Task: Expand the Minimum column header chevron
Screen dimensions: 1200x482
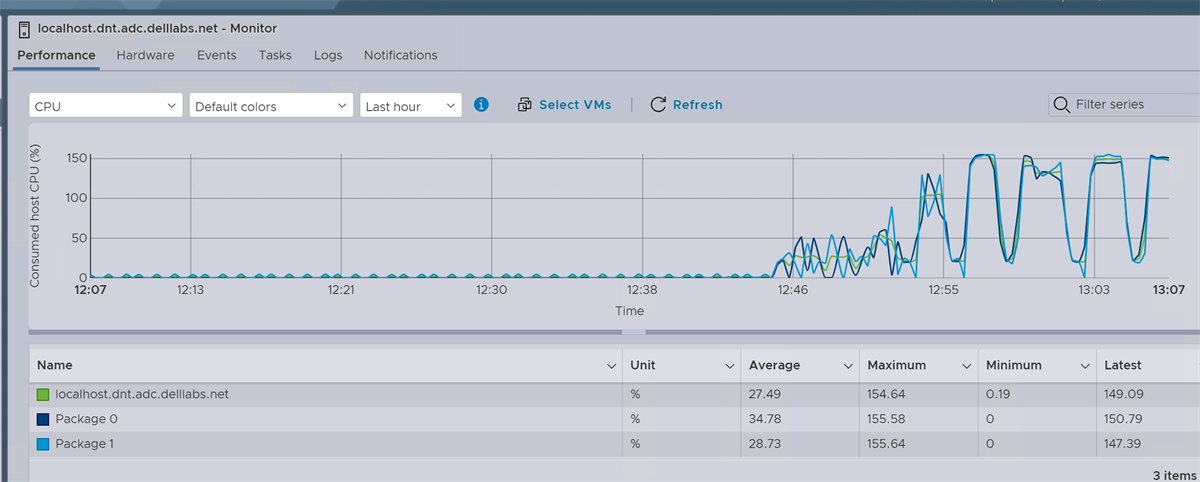Action: [1084, 366]
